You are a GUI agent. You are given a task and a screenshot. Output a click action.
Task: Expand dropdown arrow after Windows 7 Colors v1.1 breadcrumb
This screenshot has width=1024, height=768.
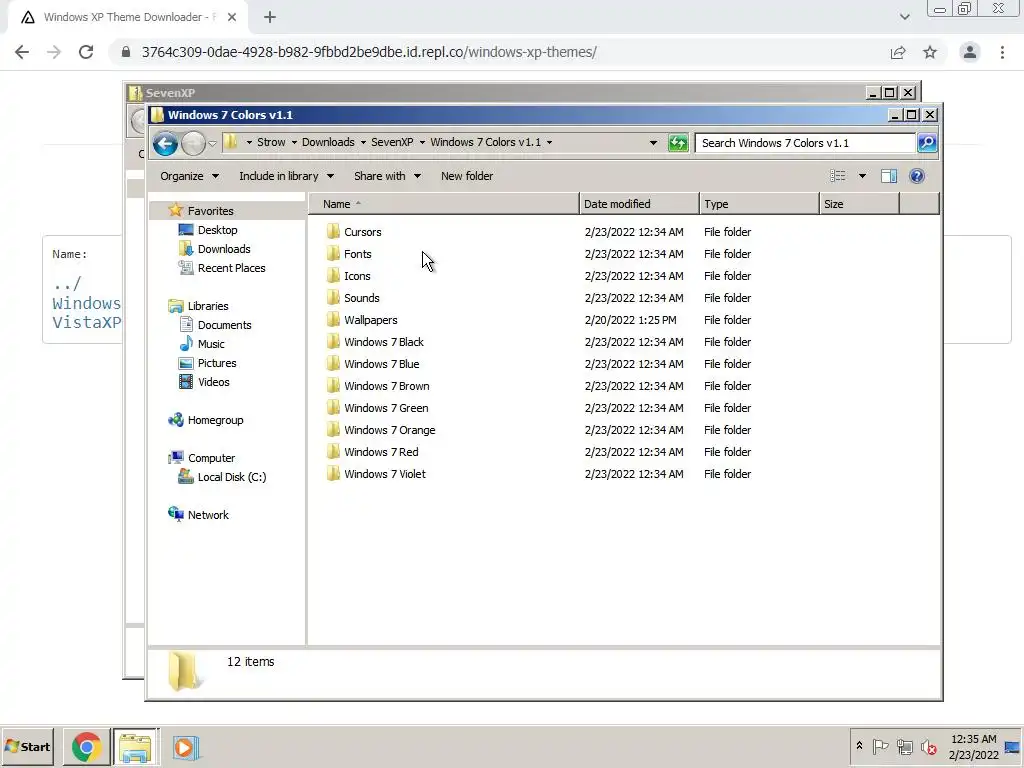549,142
